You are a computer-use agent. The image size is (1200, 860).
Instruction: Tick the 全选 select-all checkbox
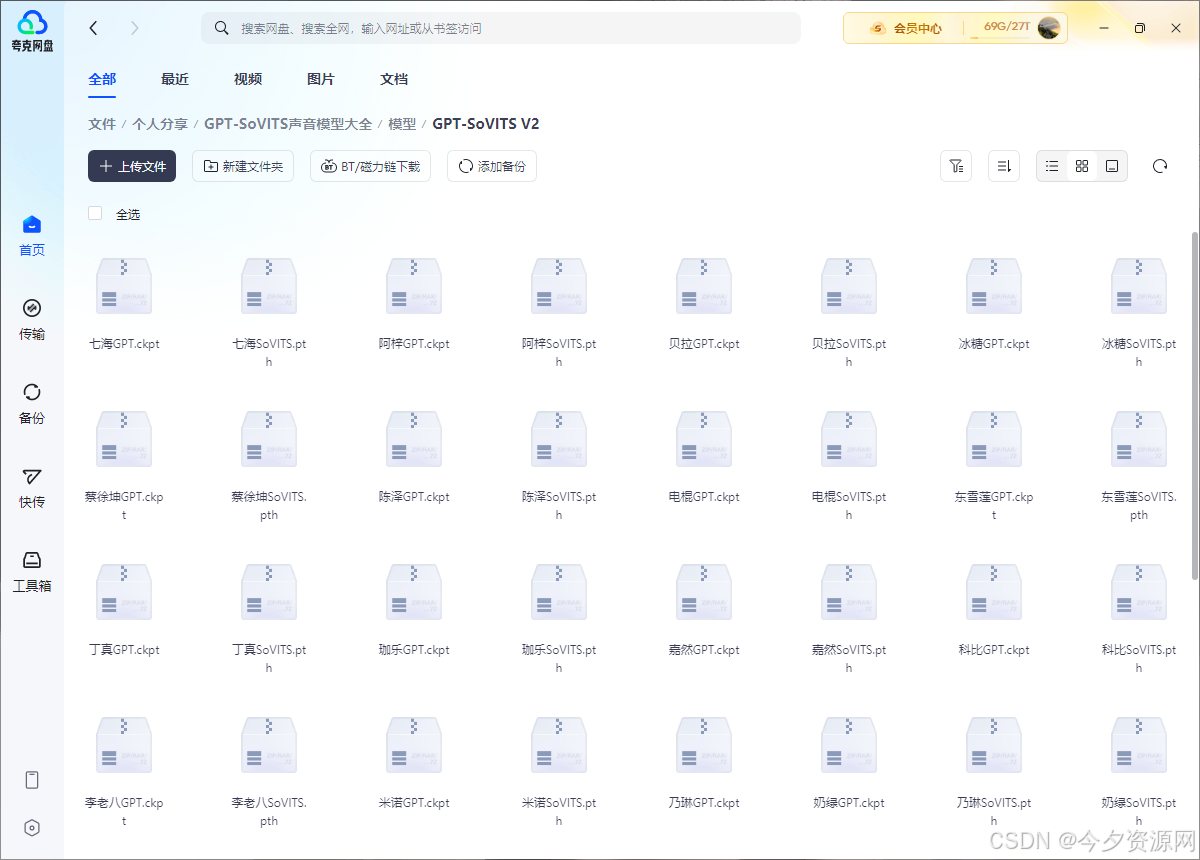pos(95,213)
